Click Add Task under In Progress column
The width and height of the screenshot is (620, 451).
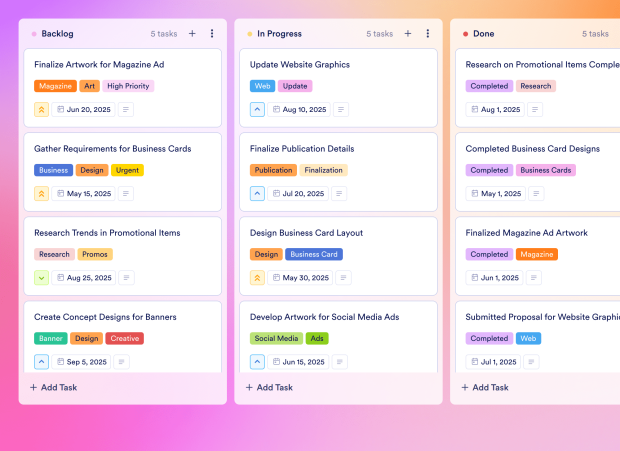270,387
